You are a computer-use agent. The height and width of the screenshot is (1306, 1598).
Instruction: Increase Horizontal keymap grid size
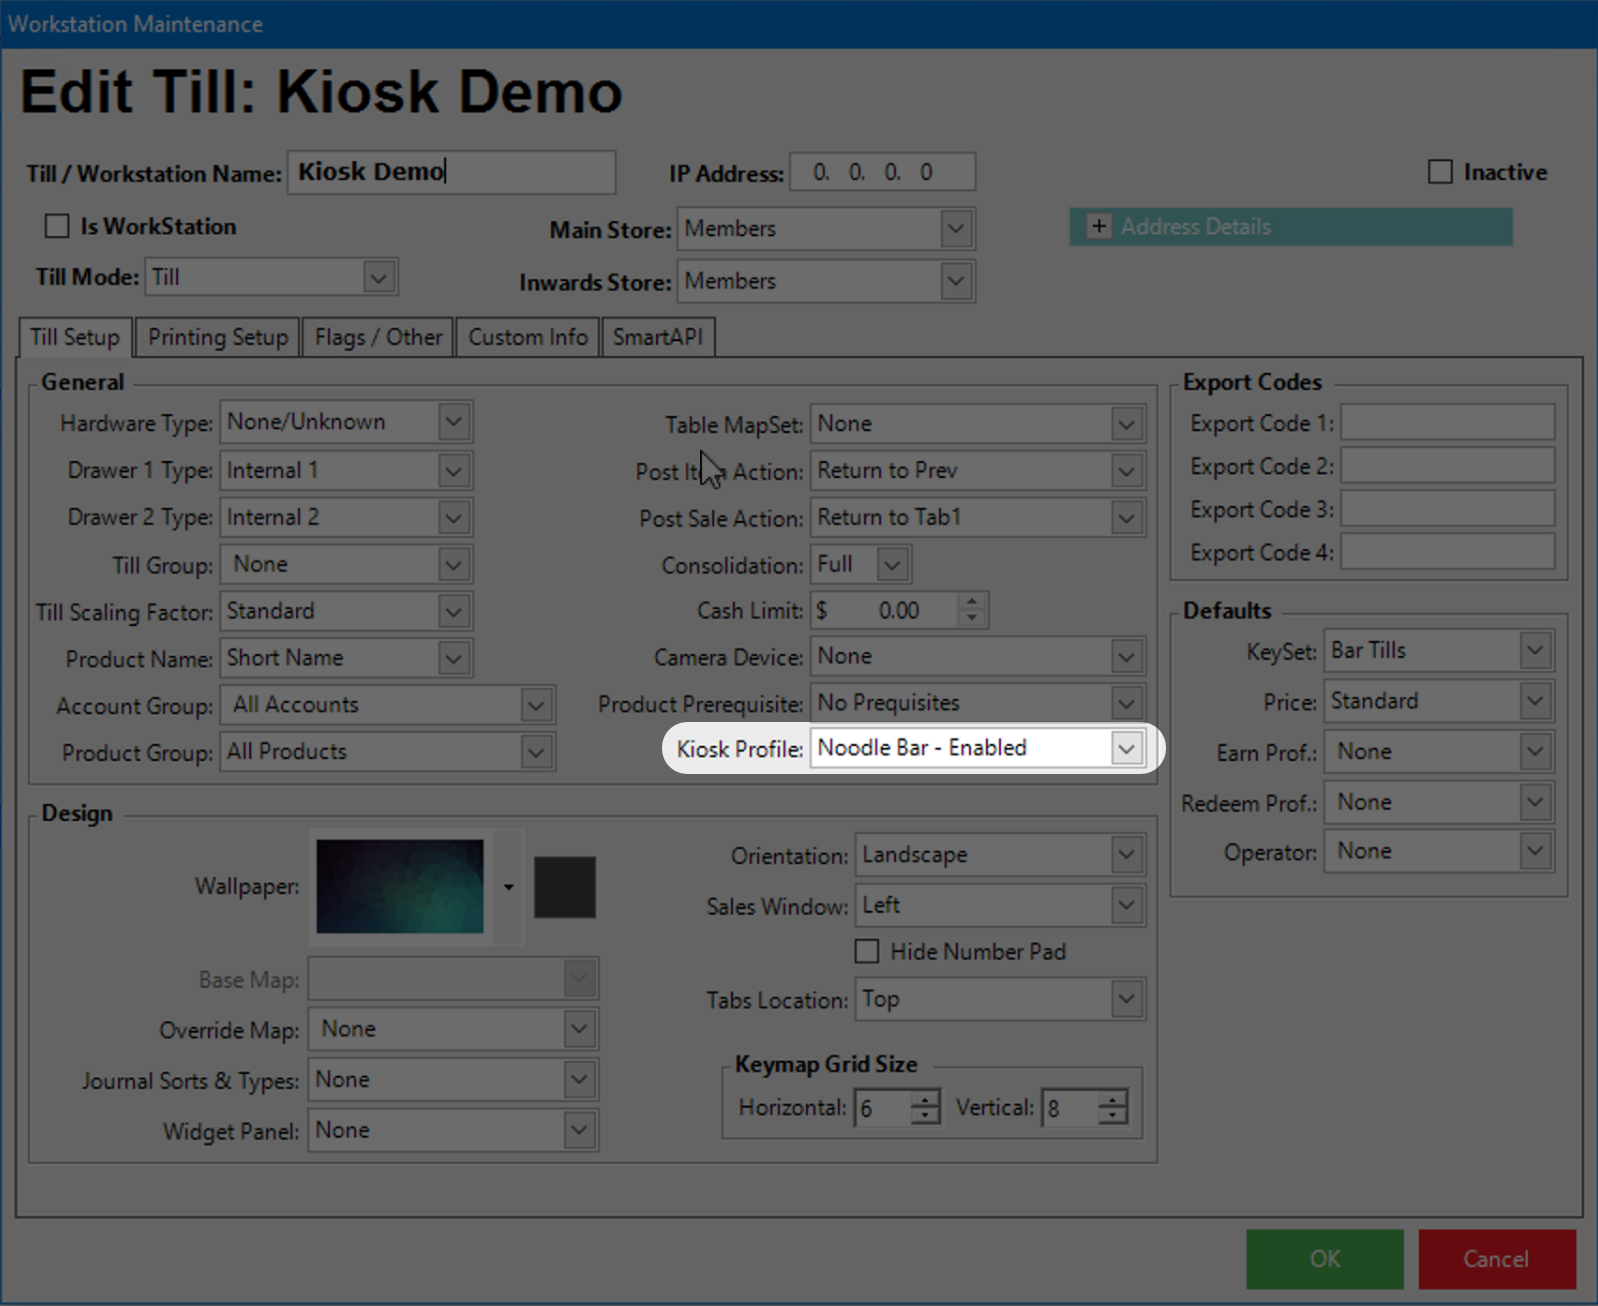point(926,1099)
